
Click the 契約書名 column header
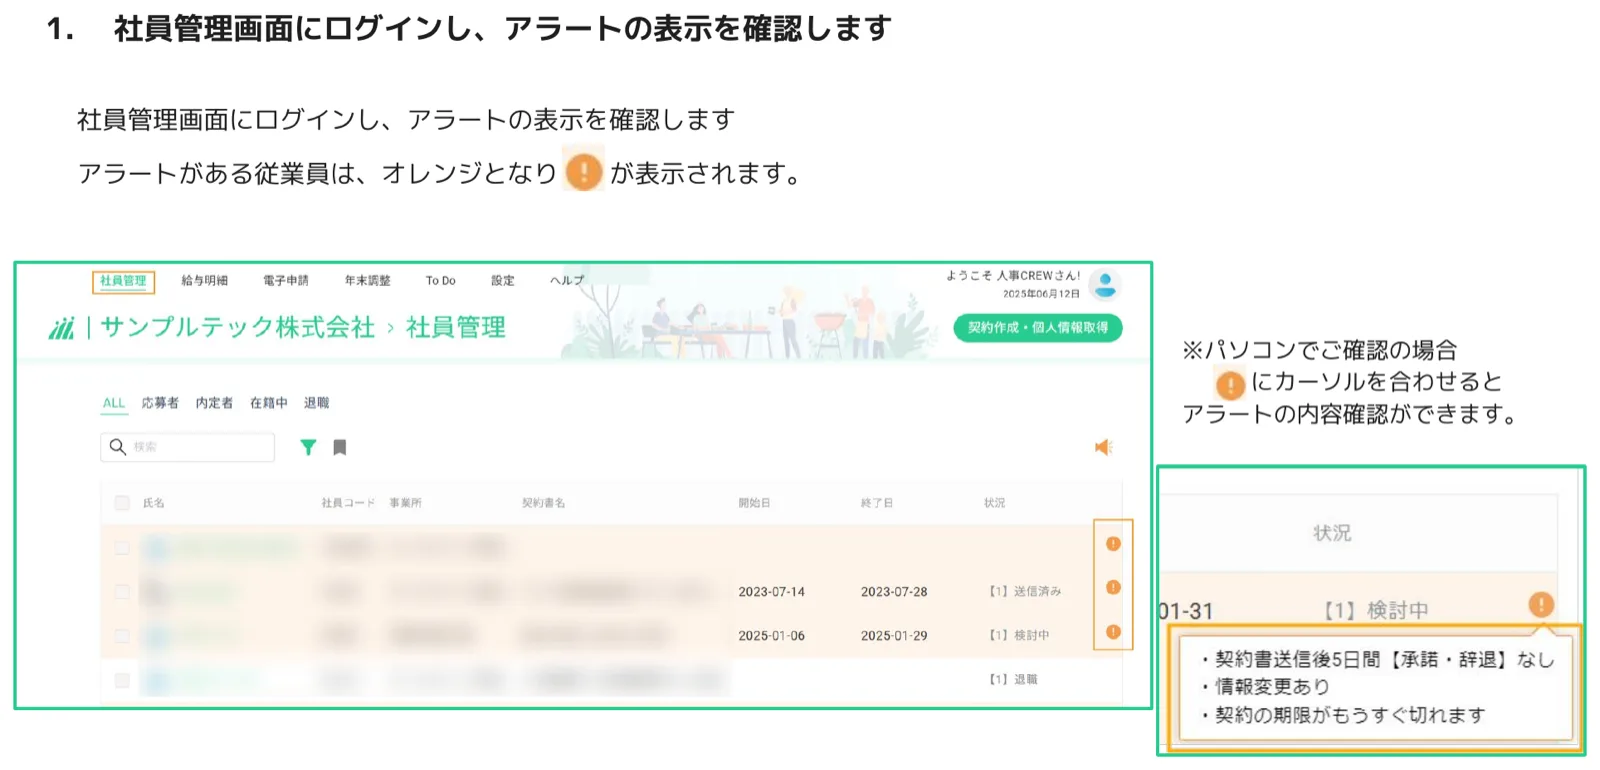pos(543,503)
